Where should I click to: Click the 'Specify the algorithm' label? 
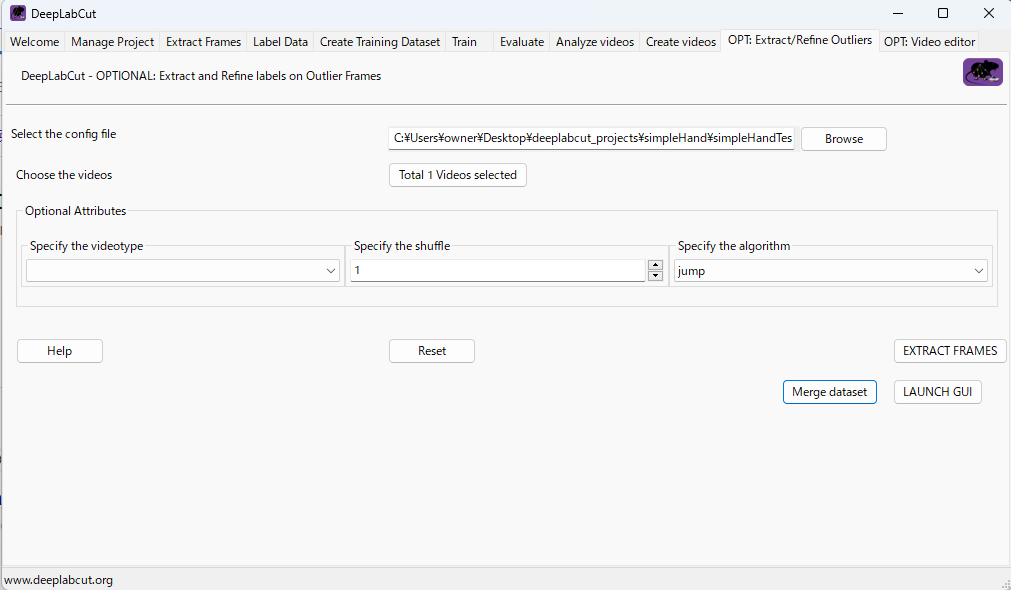734,246
